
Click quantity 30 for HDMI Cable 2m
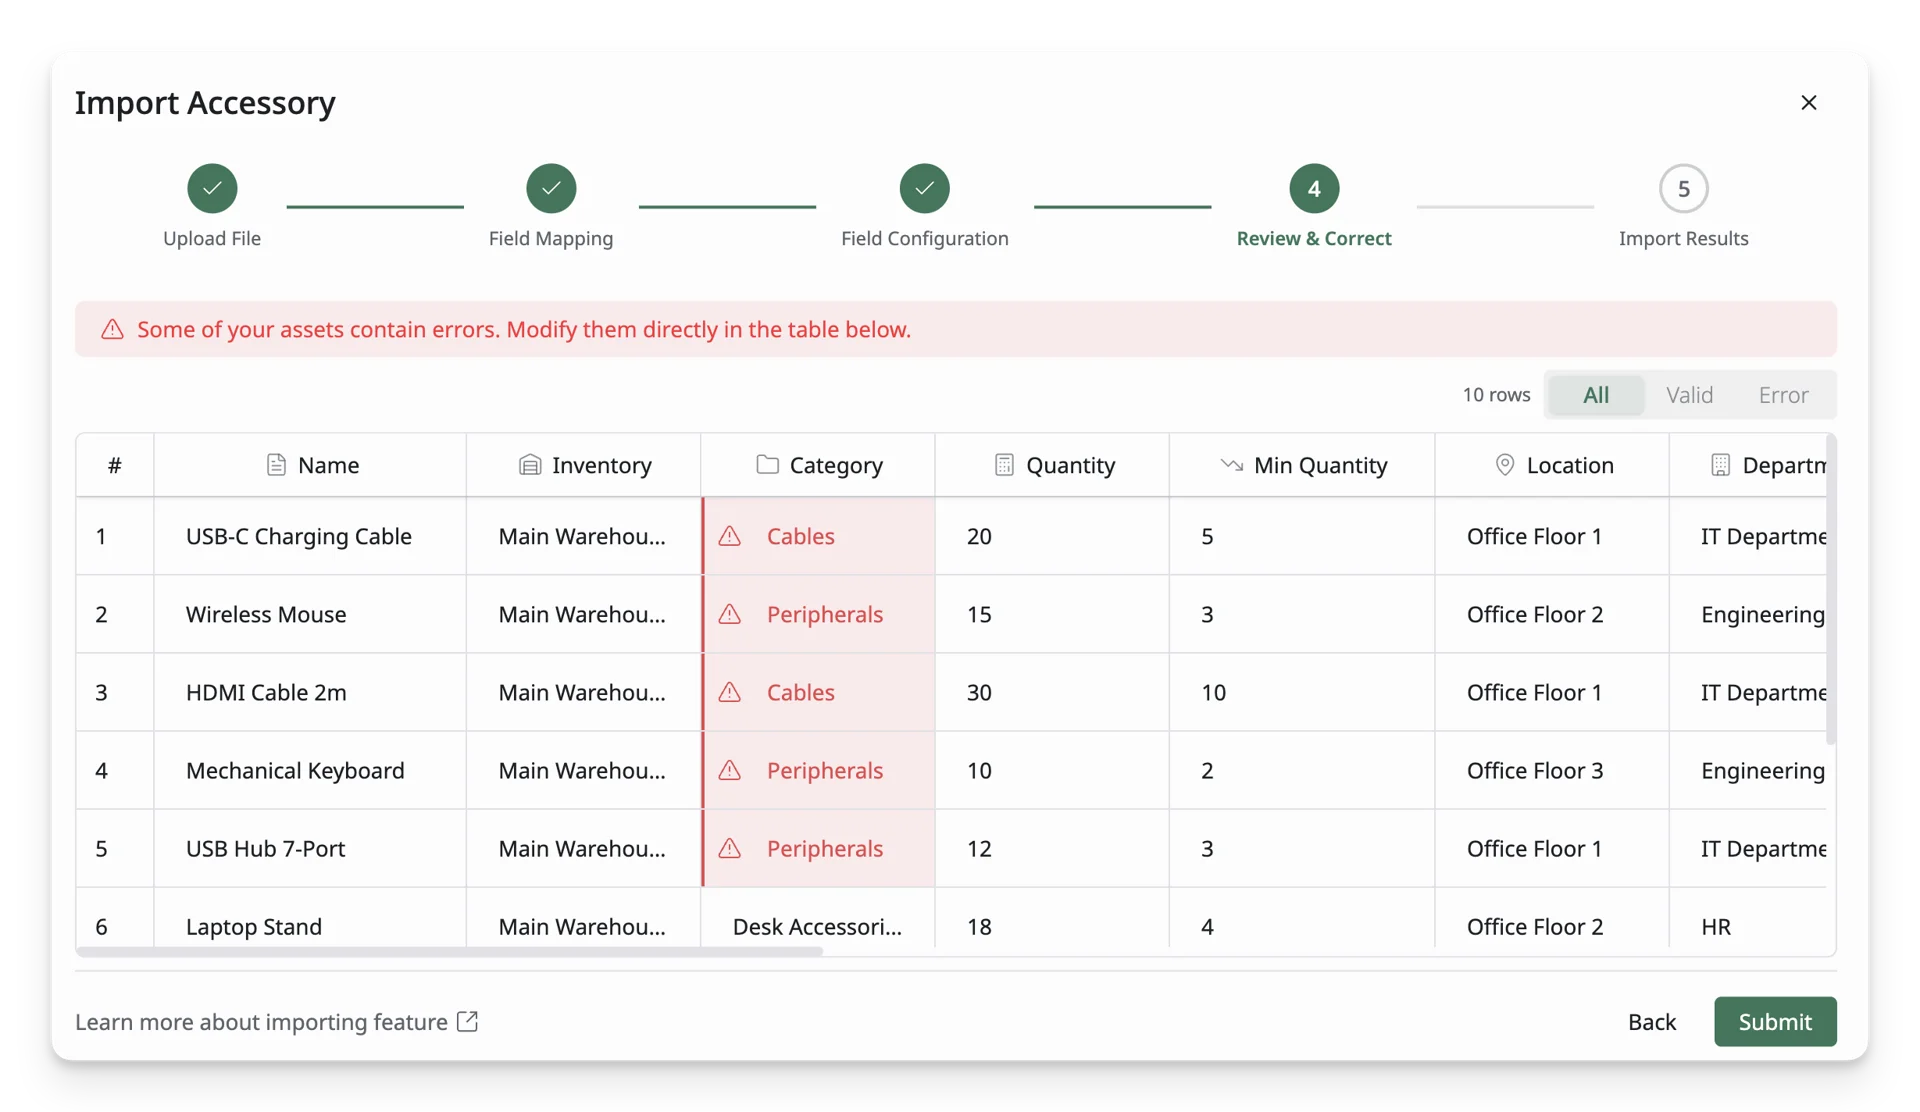1052,692
